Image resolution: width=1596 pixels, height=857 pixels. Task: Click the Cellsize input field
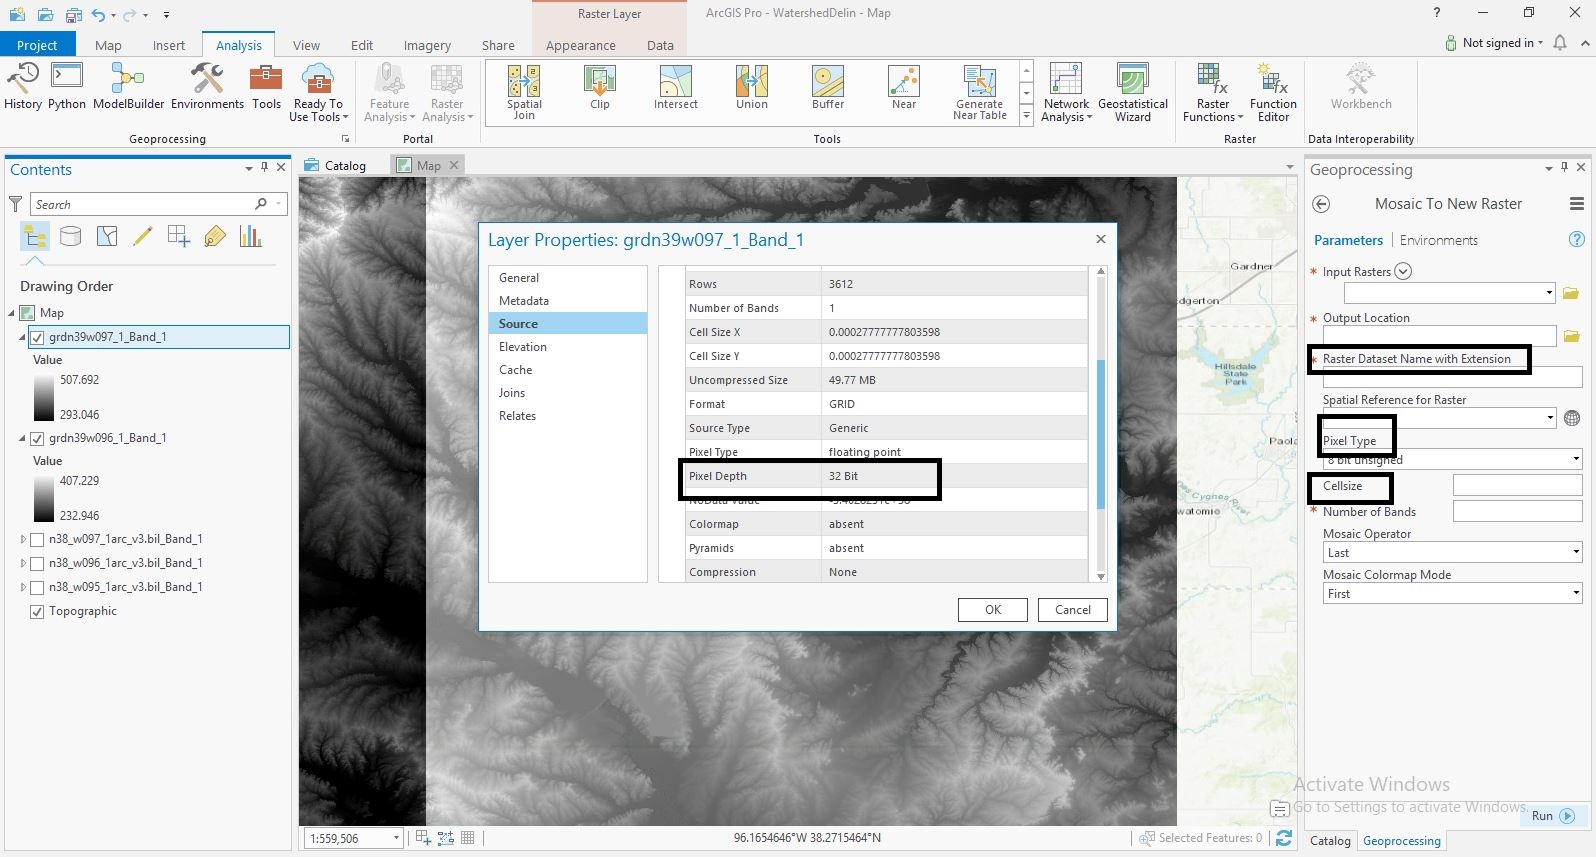point(1517,486)
